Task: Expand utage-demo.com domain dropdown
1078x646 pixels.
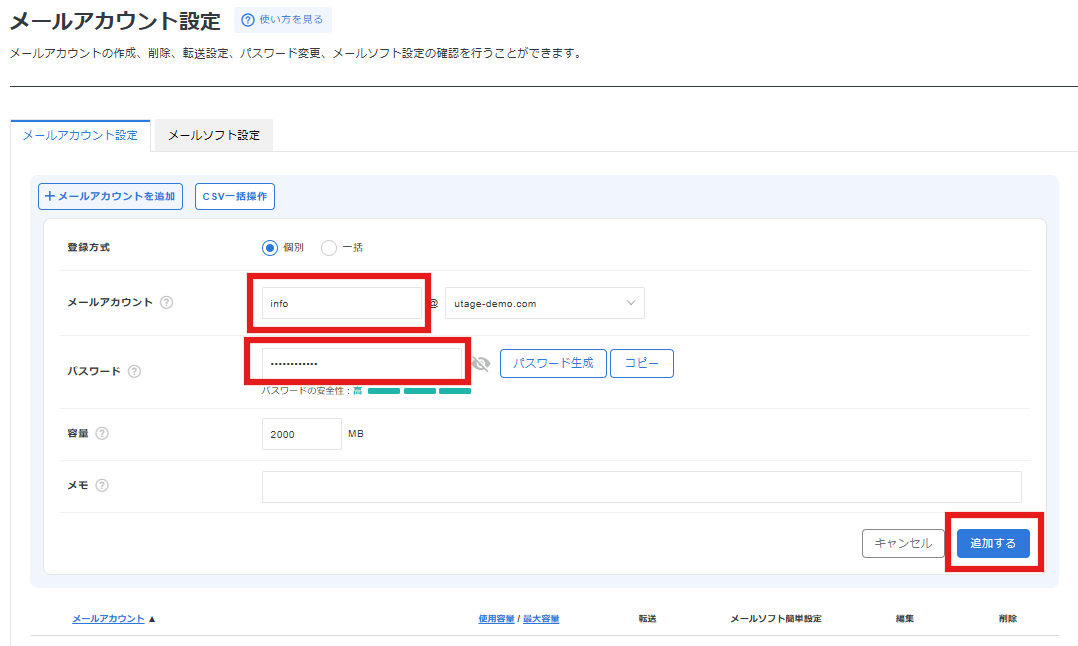Action: [544, 303]
